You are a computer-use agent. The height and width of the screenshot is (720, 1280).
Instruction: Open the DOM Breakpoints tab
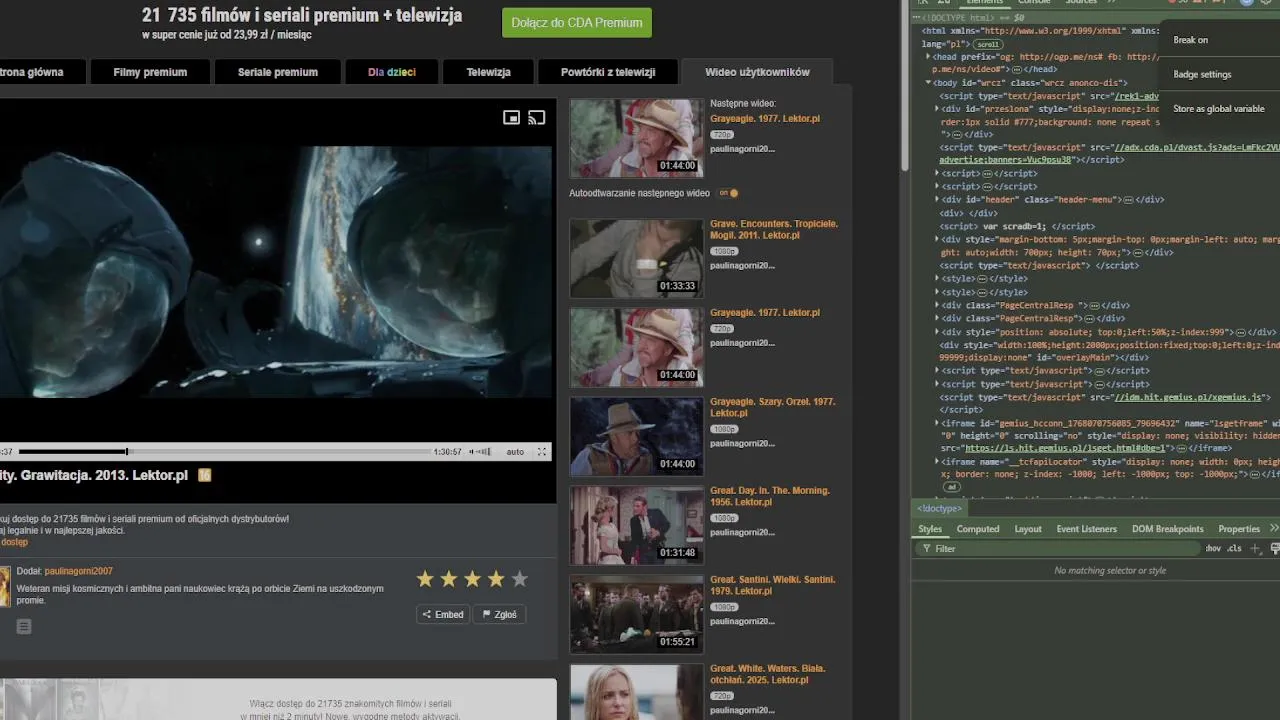click(x=1167, y=529)
